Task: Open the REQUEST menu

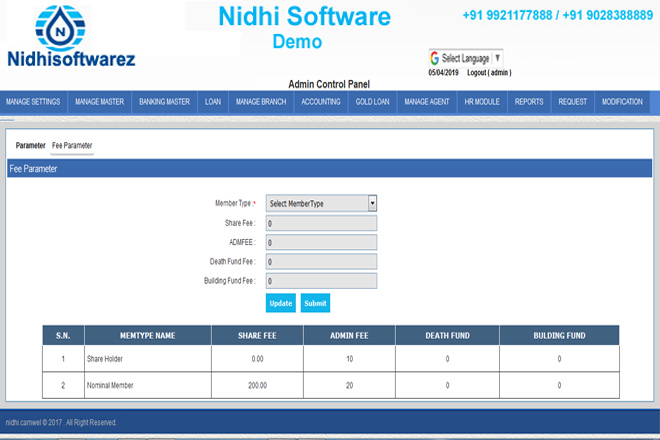Action: (572, 102)
